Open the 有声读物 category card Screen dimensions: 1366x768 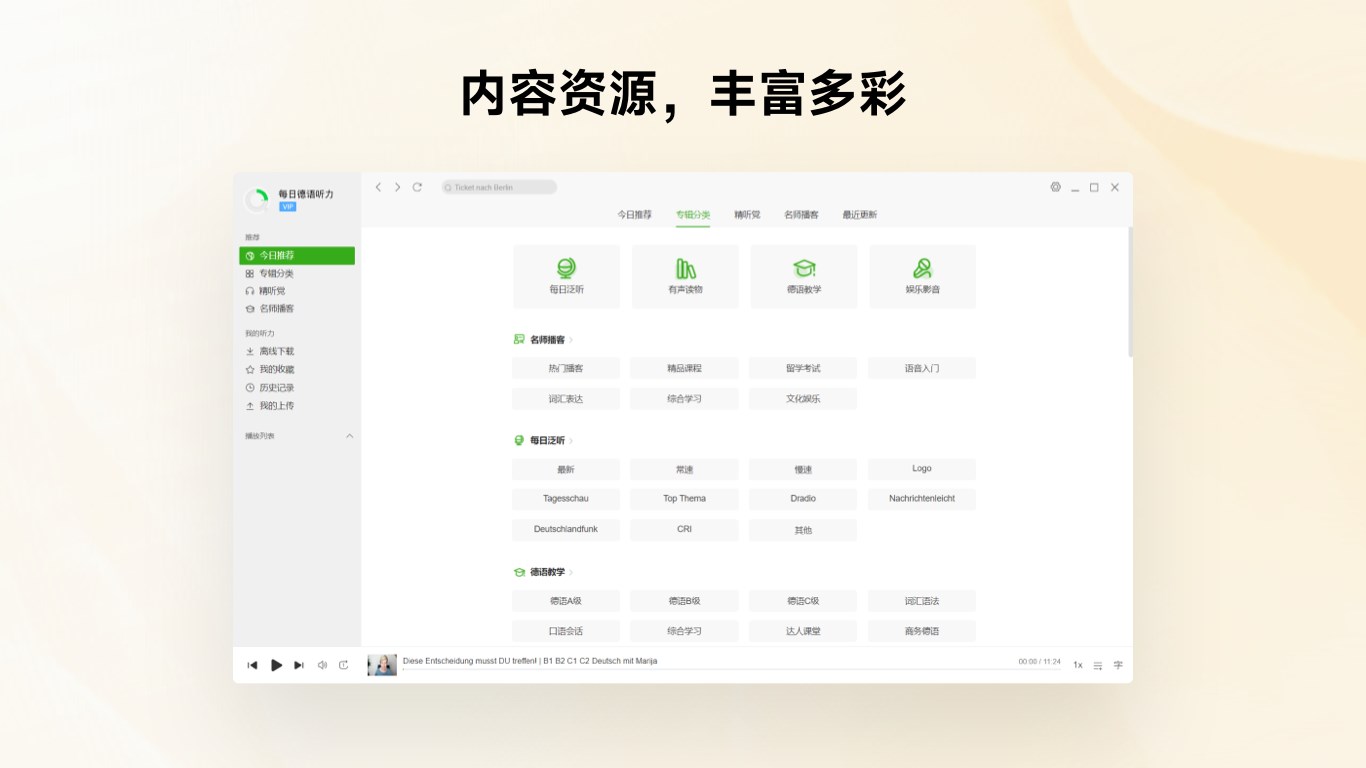[685, 277]
